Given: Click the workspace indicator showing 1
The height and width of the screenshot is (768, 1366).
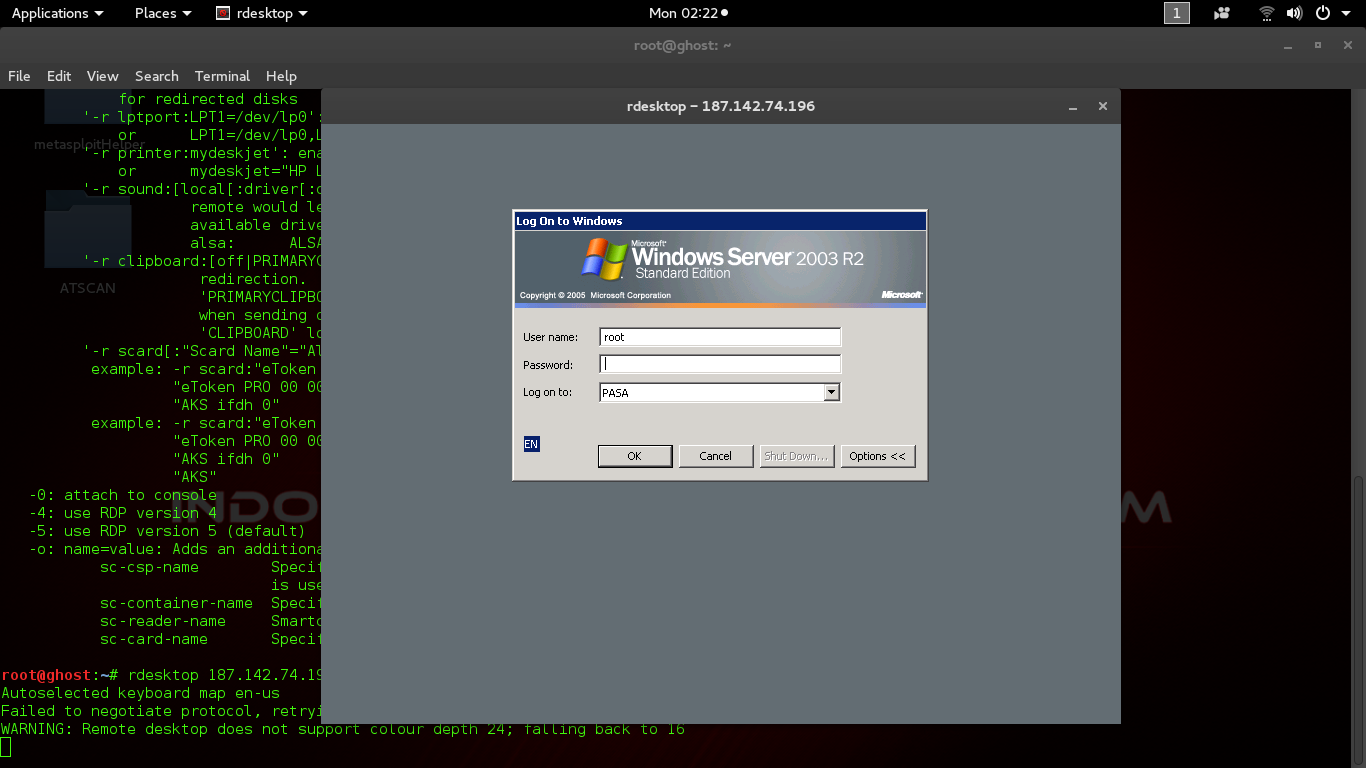Looking at the screenshot, I should pos(1176,13).
